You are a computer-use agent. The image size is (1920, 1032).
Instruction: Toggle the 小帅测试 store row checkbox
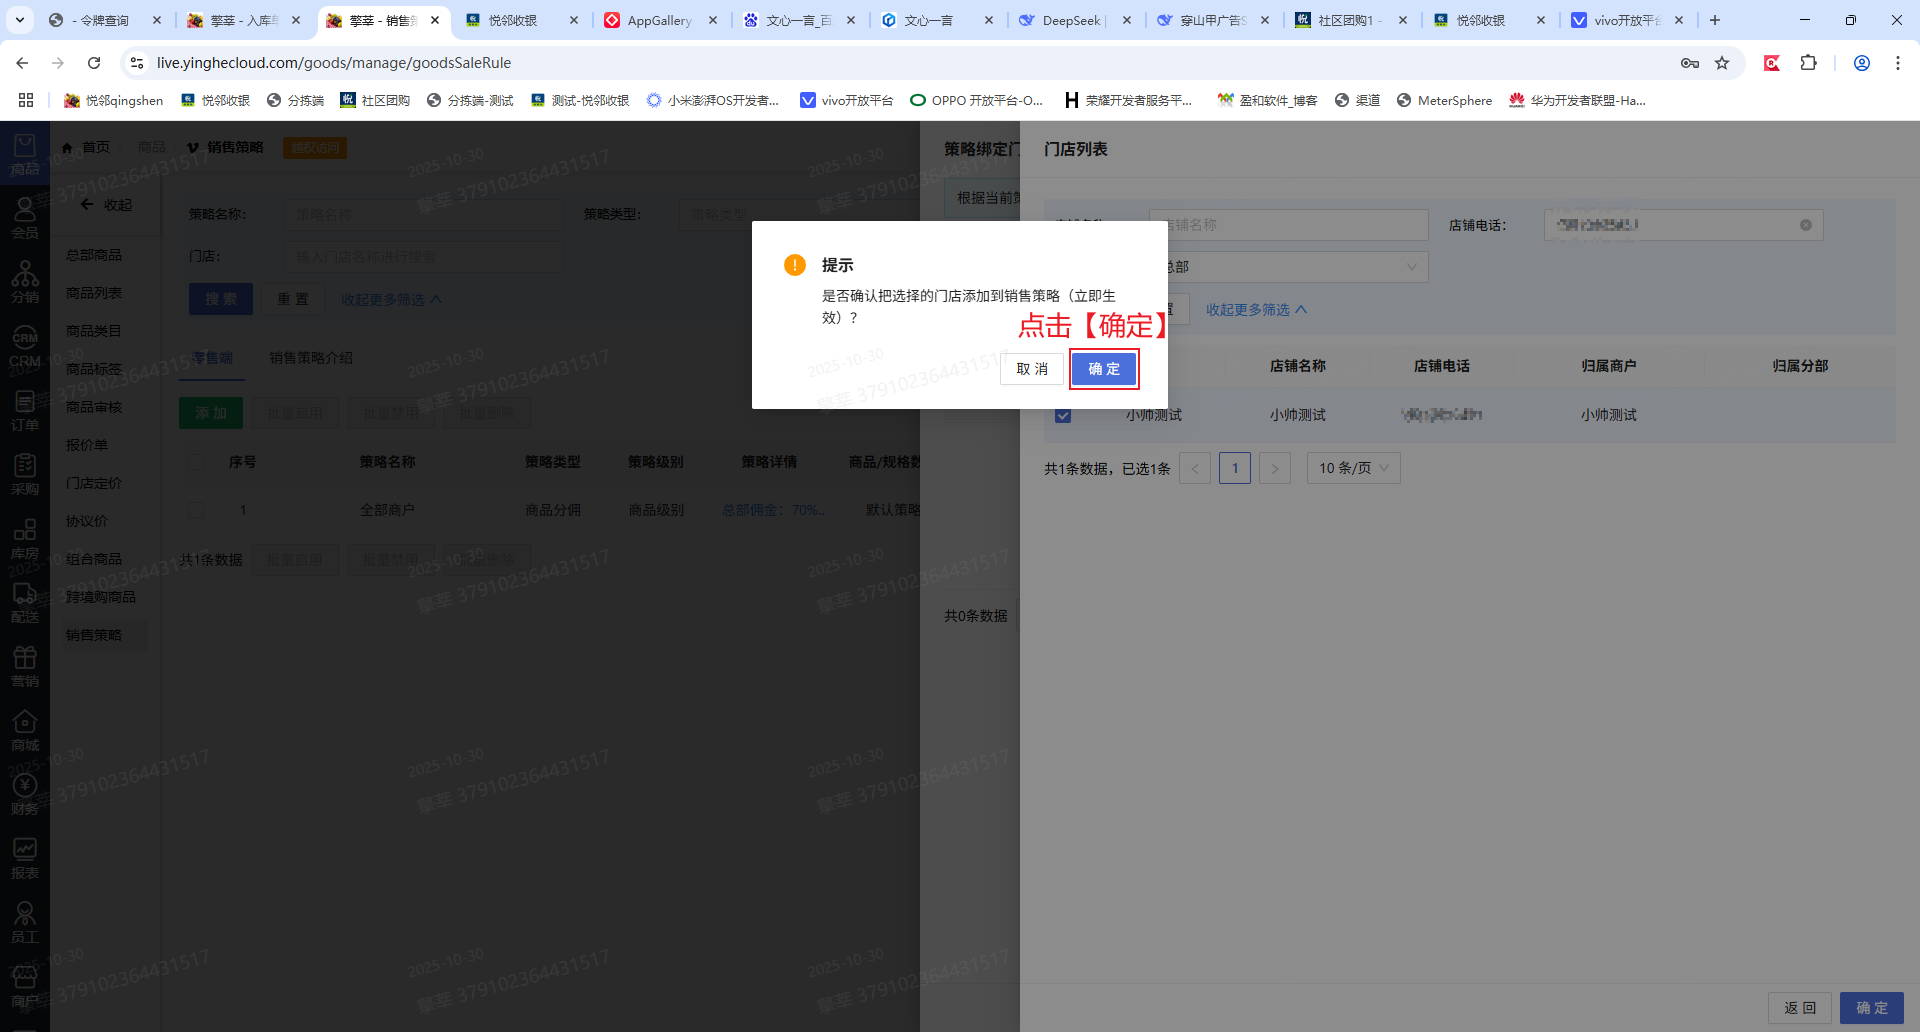[1063, 415]
